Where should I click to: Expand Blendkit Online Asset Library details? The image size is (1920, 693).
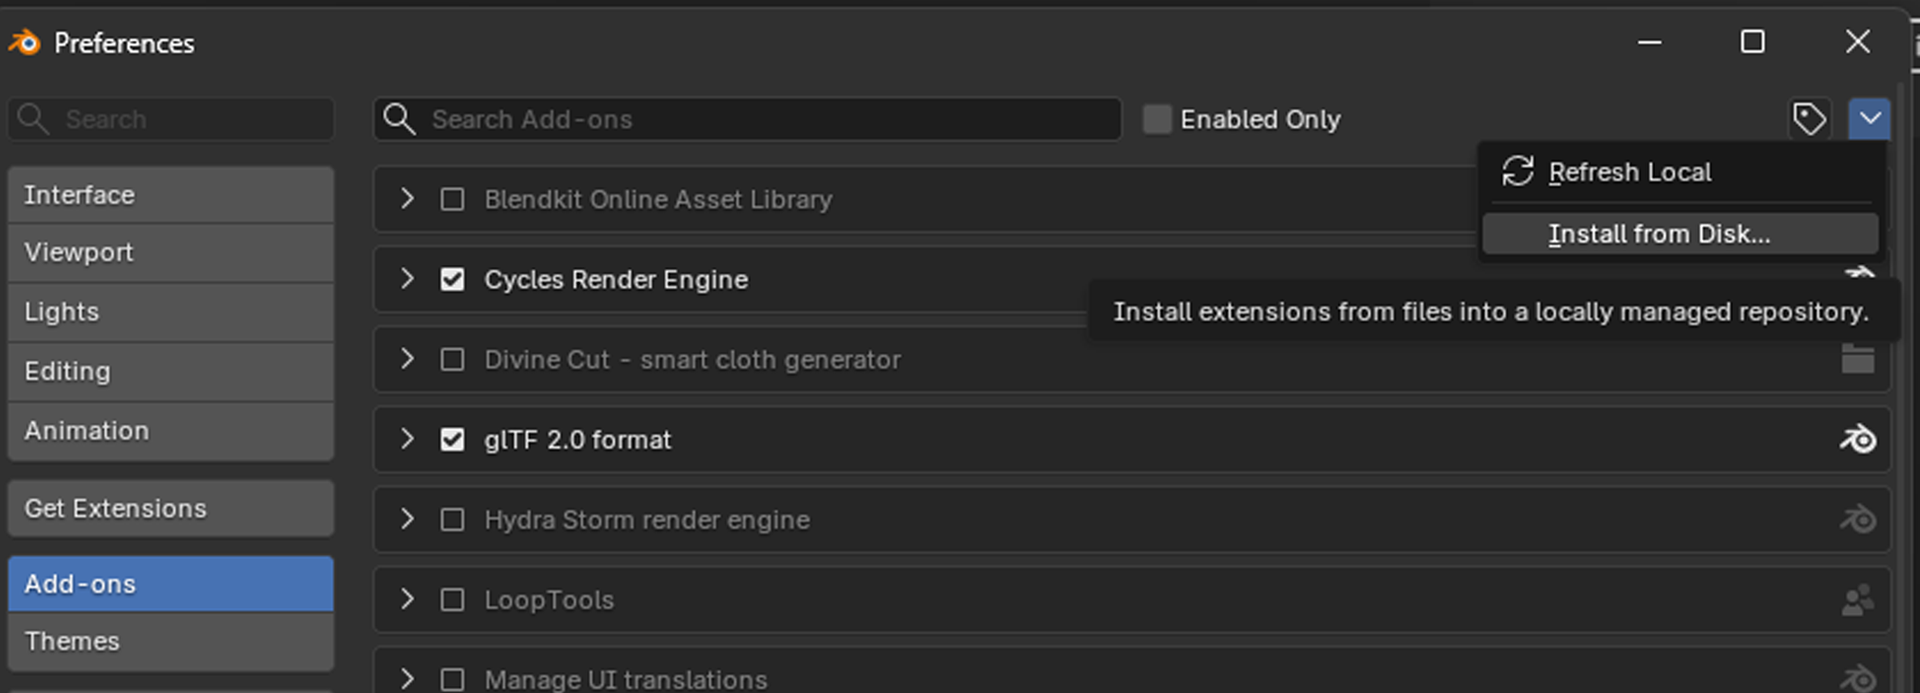tap(407, 198)
